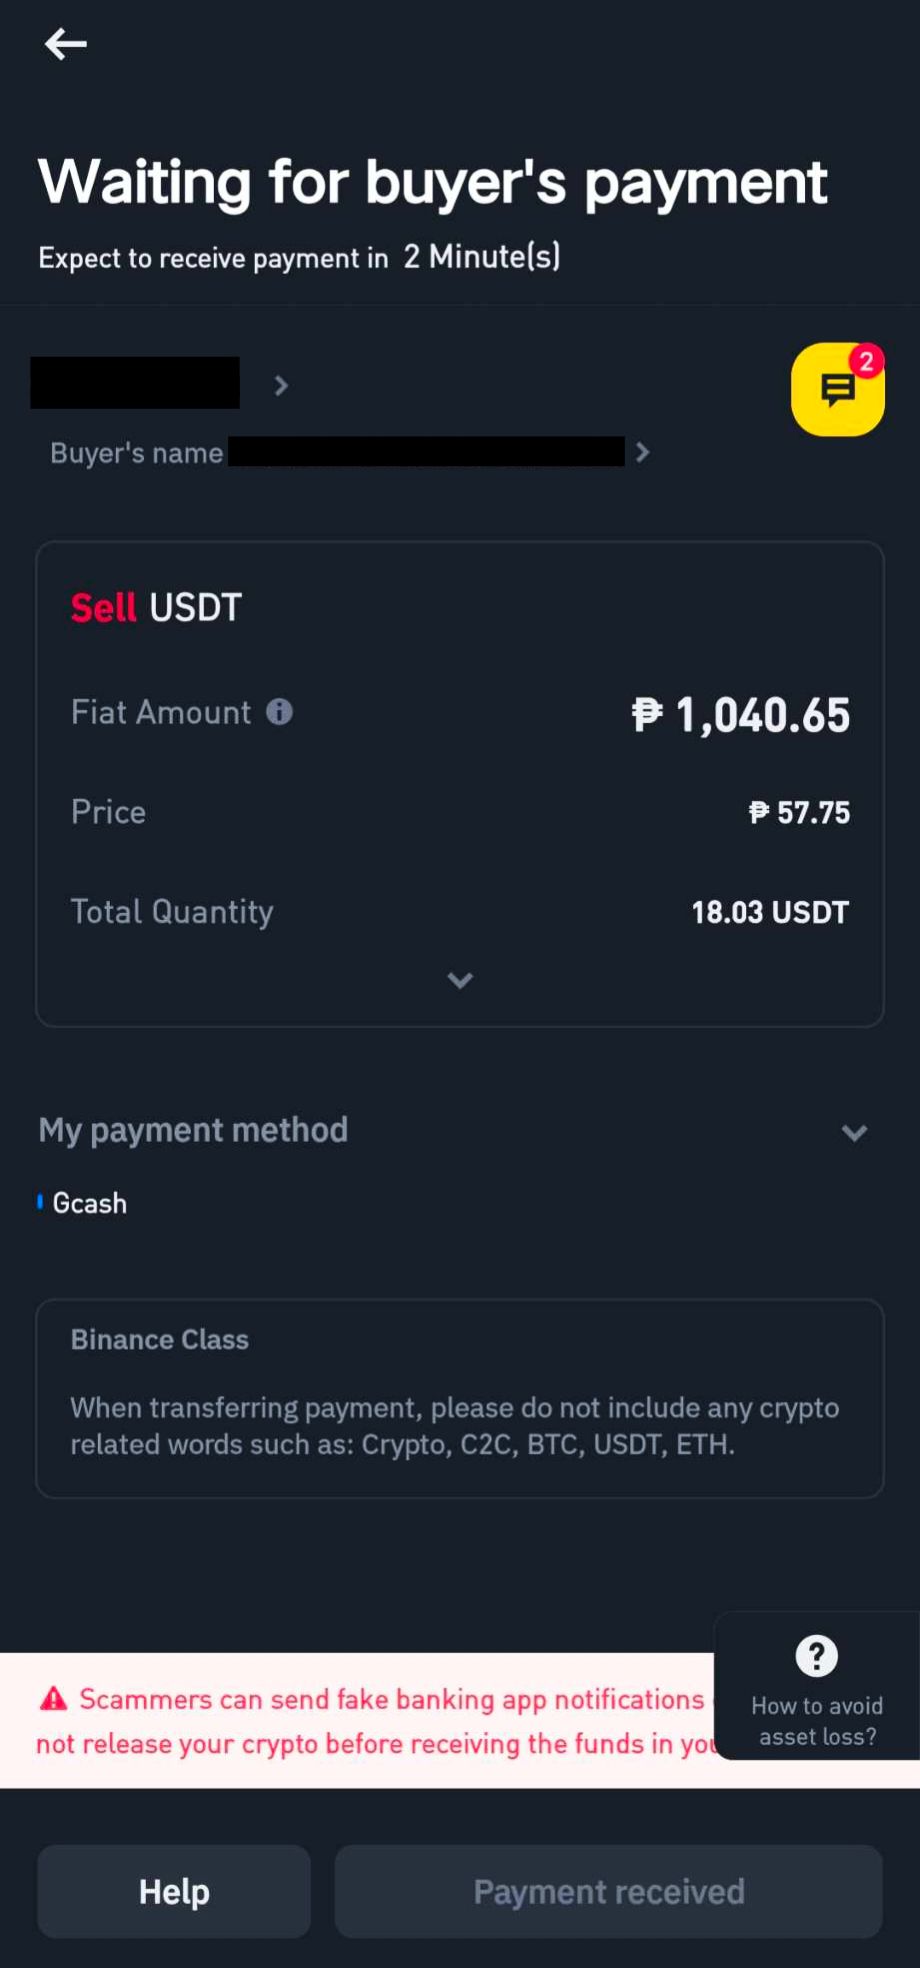Tap the Payment received button
The height and width of the screenshot is (1968, 920).
coord(608,1891)
